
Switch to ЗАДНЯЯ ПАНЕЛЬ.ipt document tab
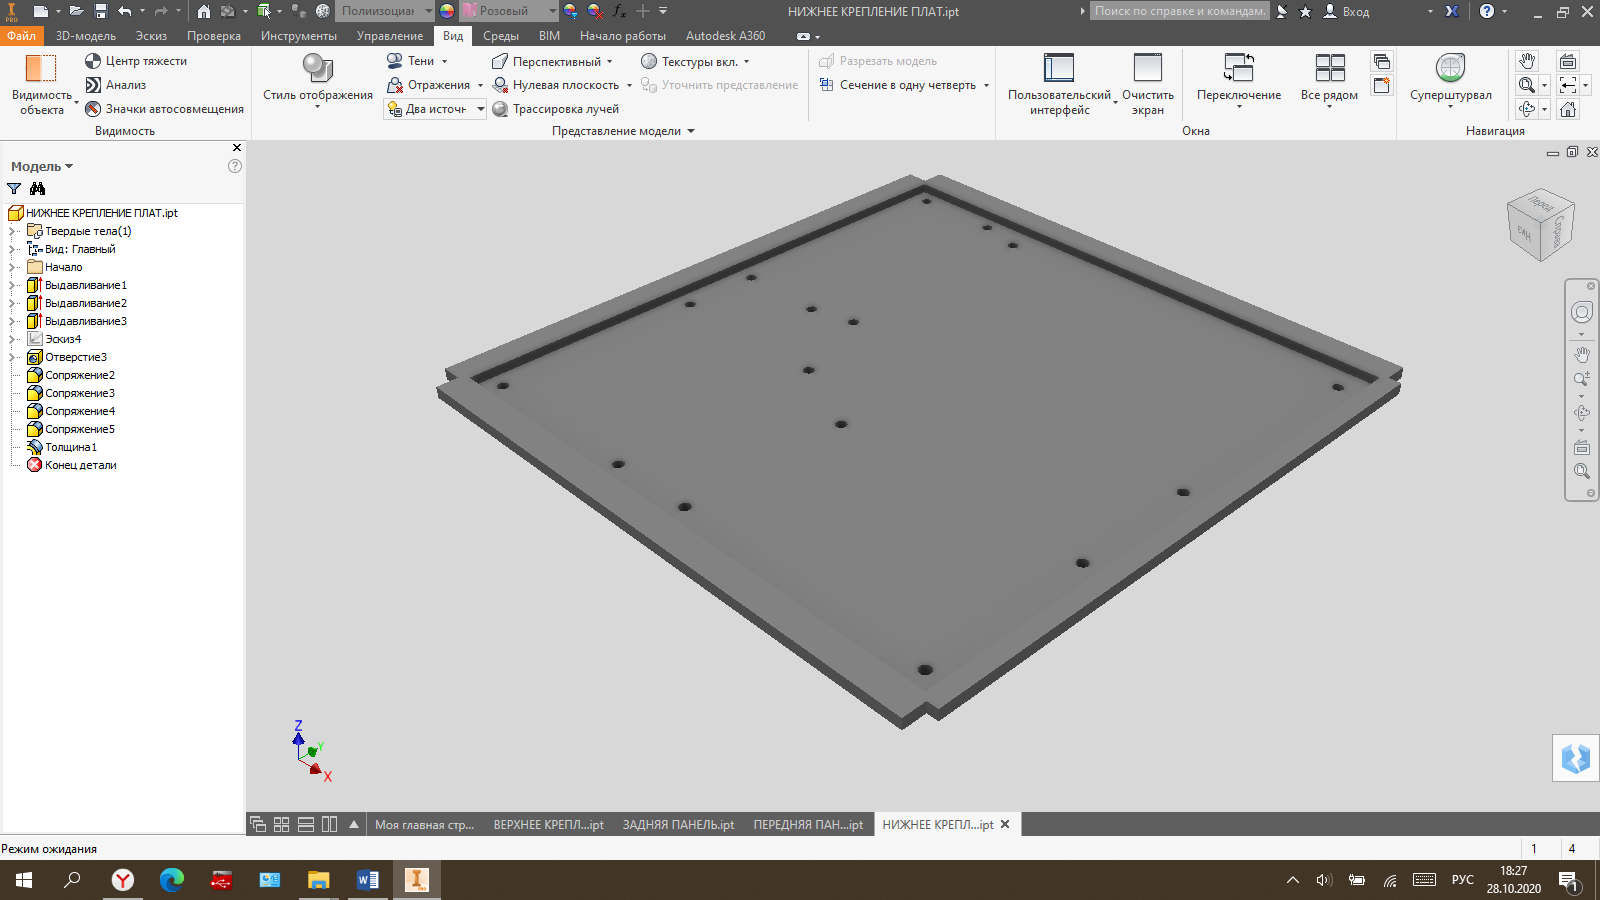tap(678, 825)
